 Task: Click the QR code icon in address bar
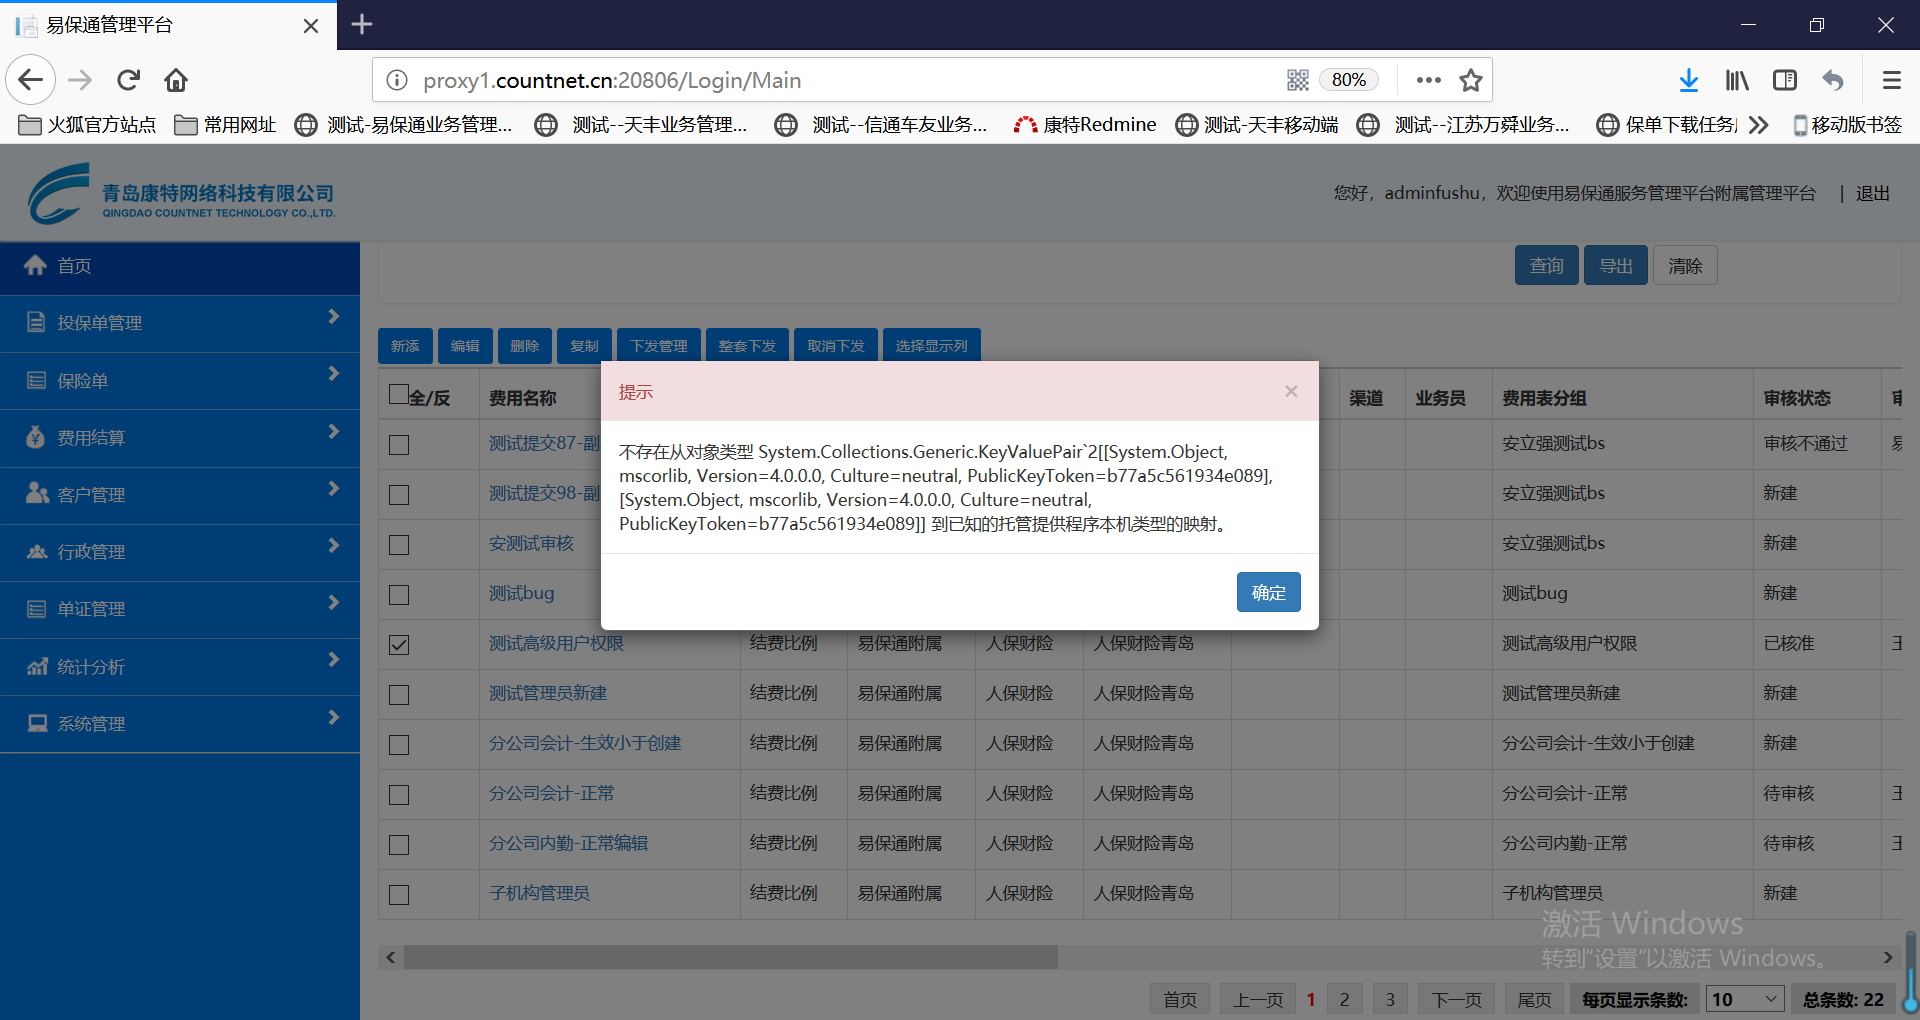coord(1297,80)
